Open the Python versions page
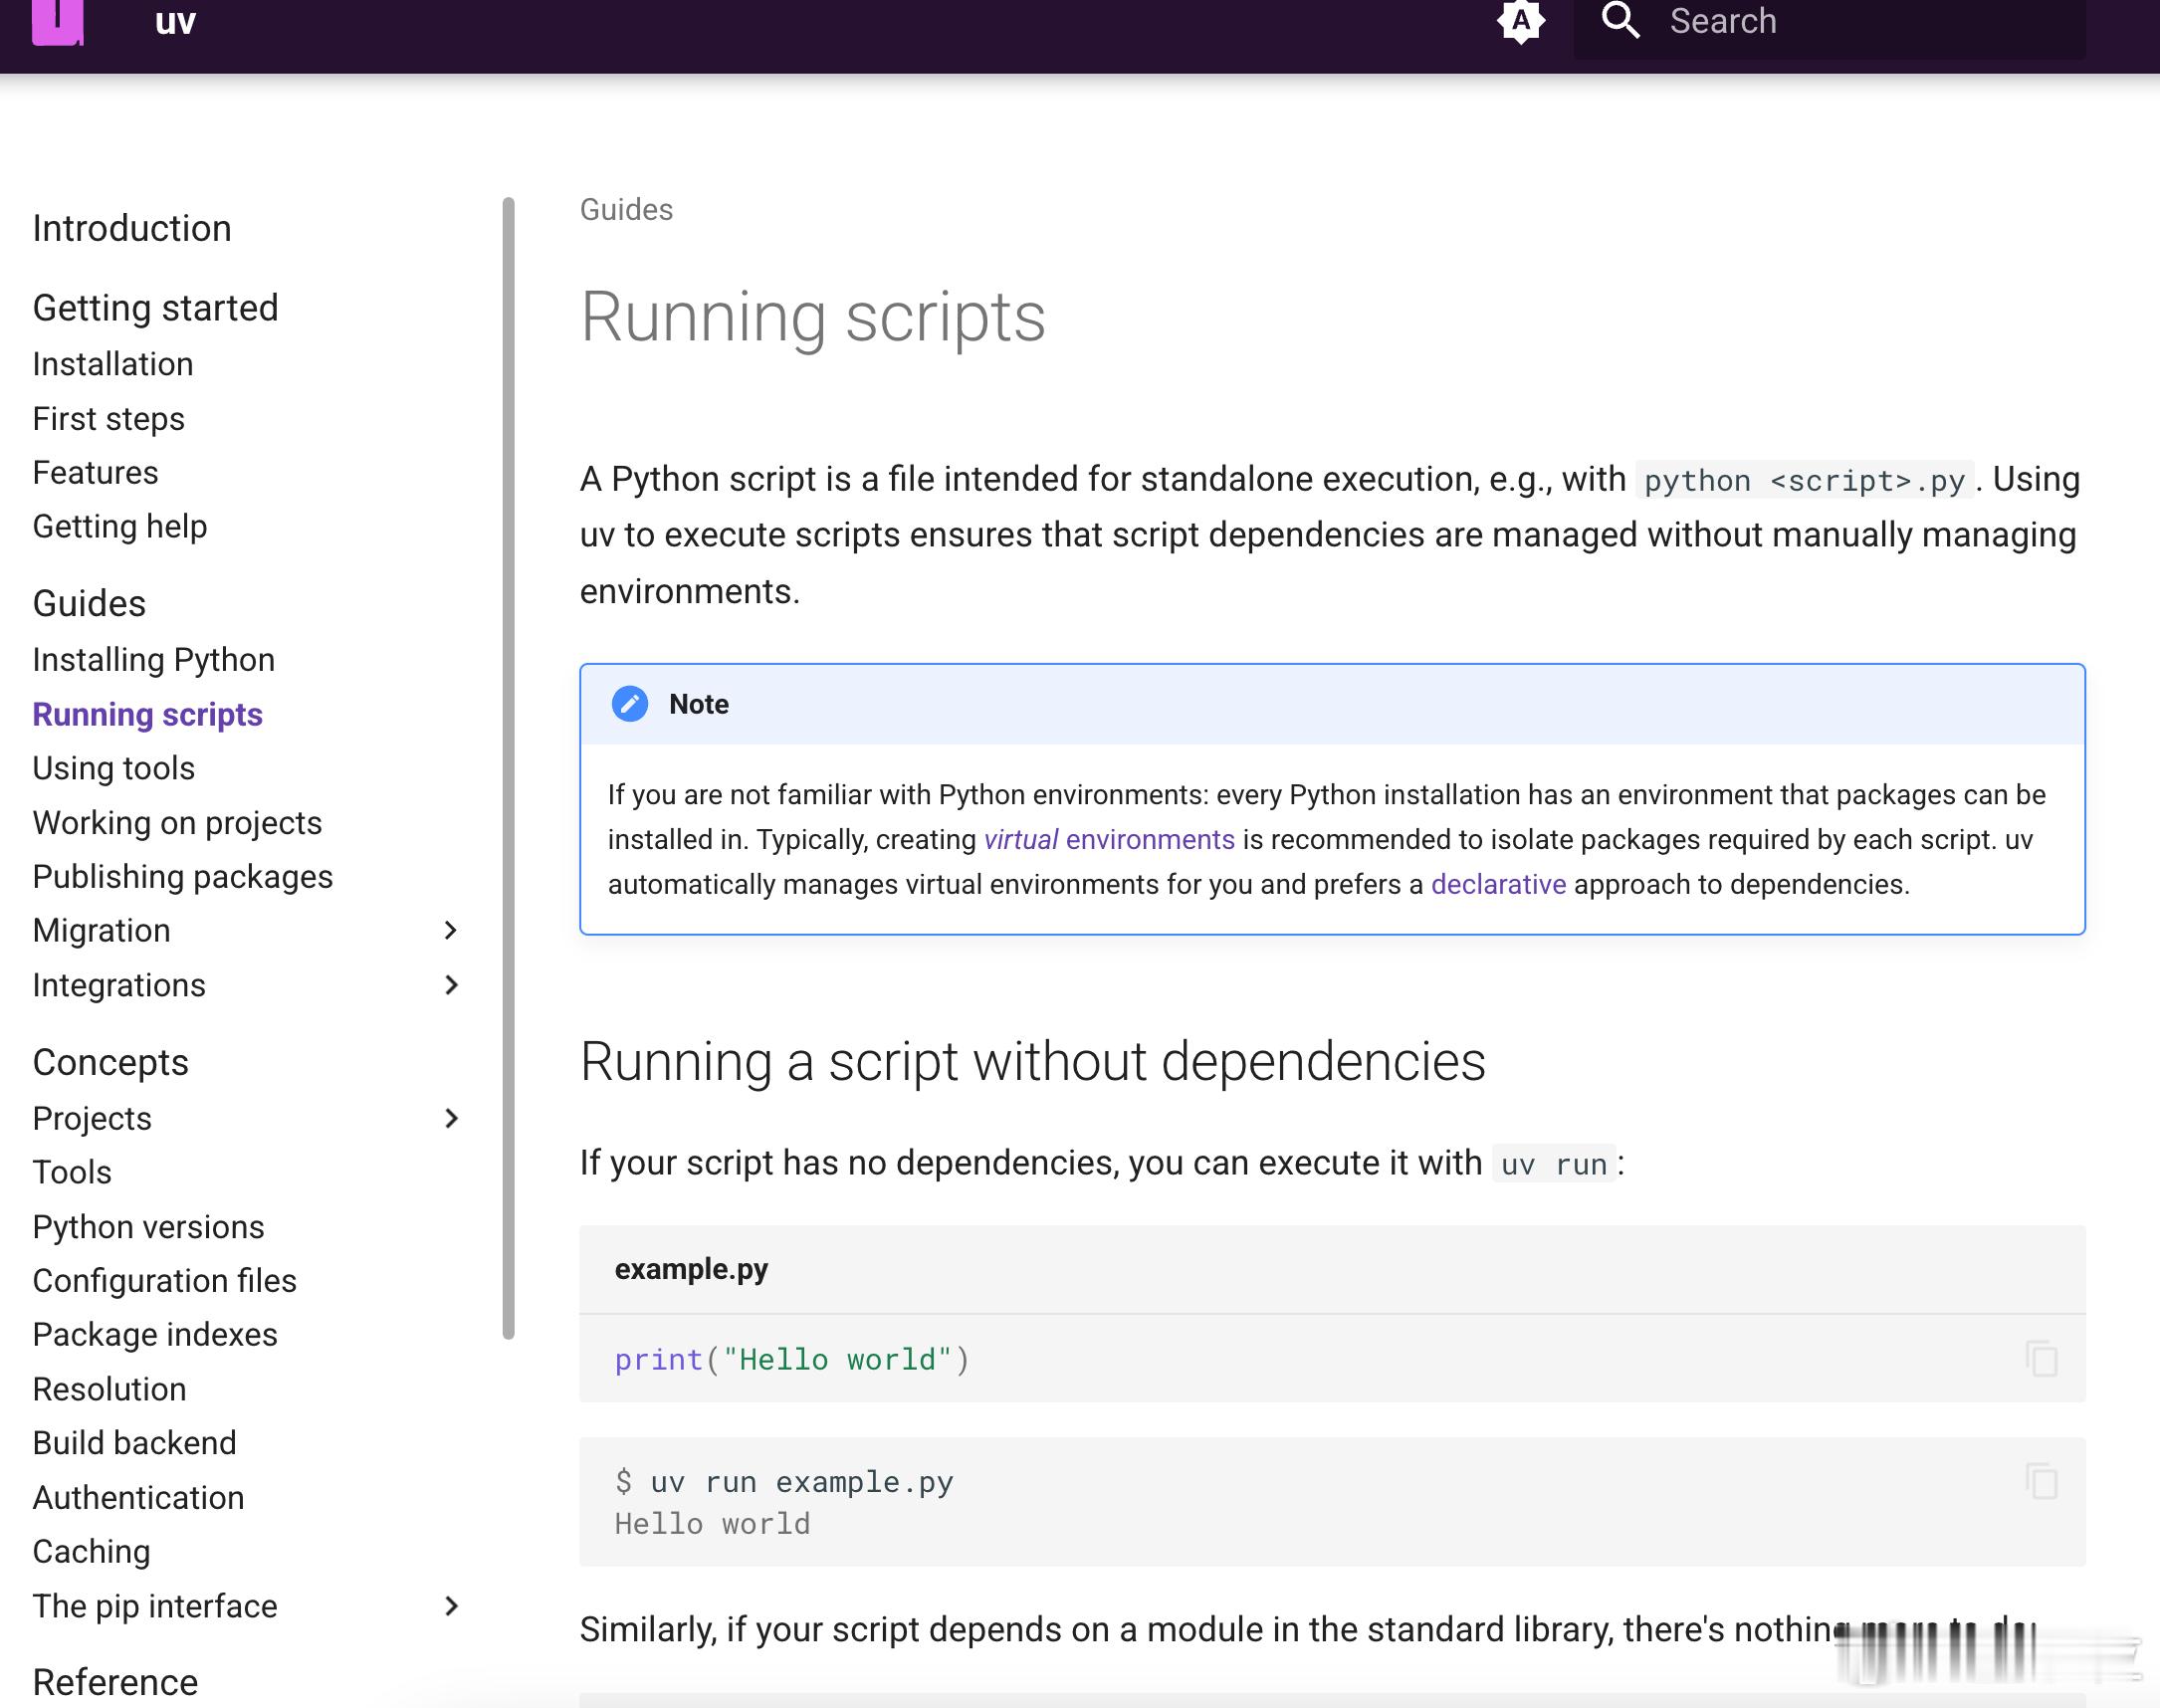2160x1708 pixels. [x=148, y=1227]
